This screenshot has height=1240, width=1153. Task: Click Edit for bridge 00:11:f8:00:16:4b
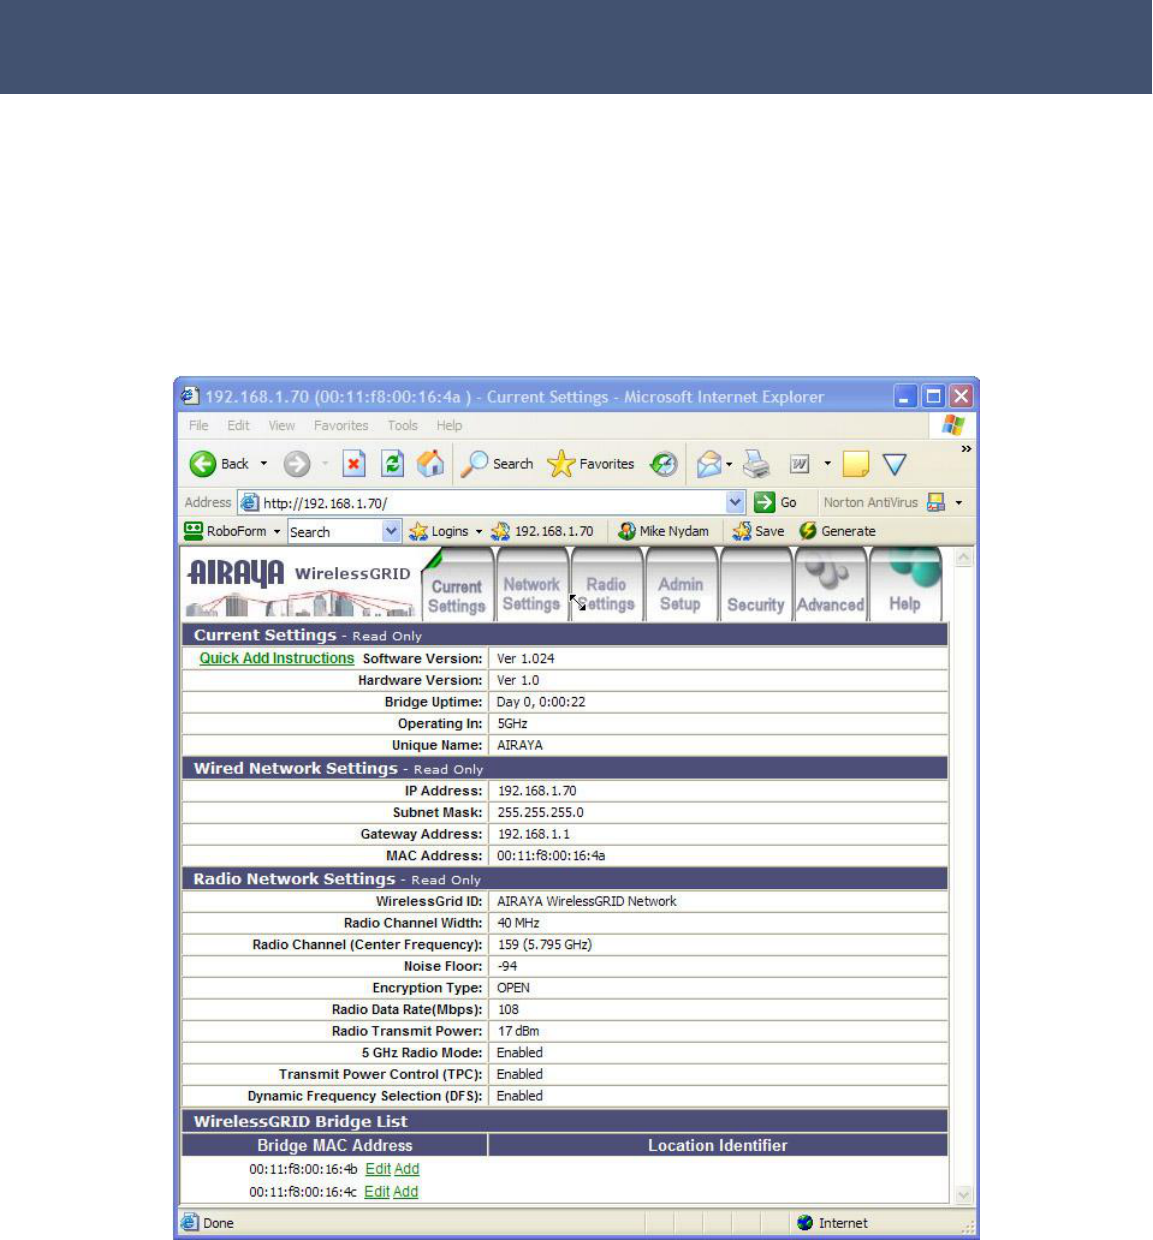(378, 1169)
